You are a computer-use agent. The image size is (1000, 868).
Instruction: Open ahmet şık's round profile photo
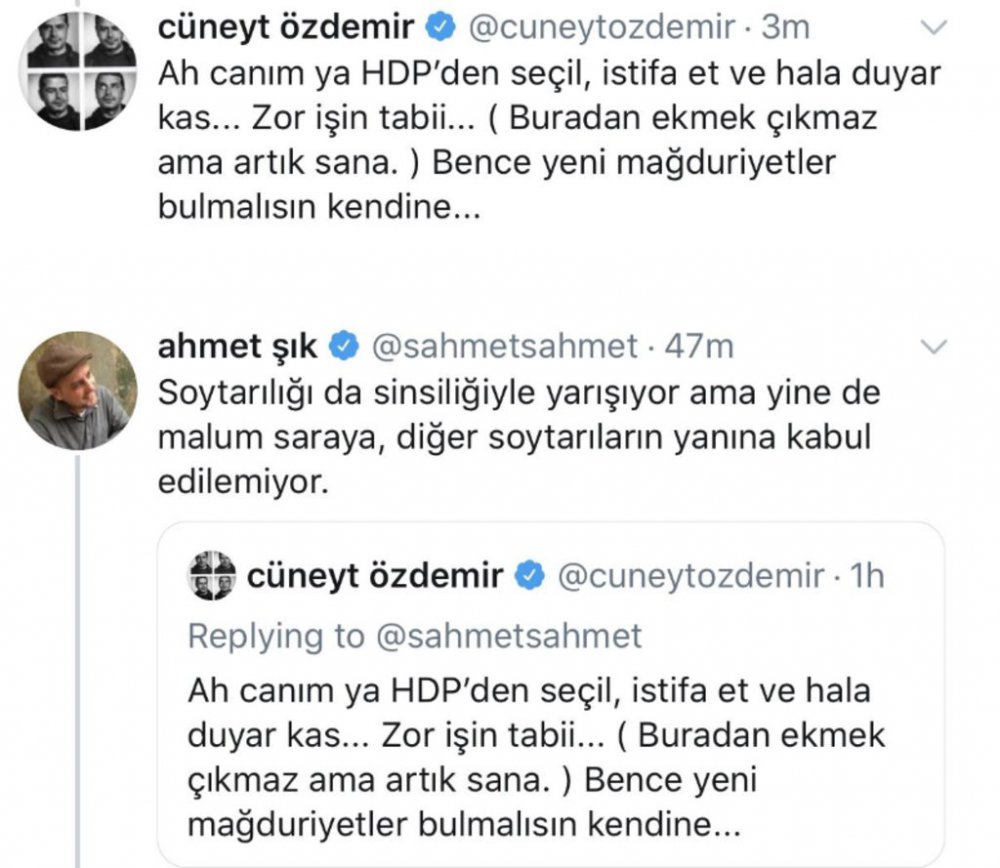(x=78, y=391)
